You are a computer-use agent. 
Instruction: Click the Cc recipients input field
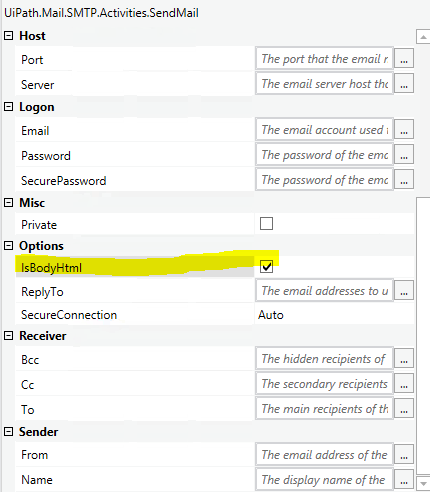(324, 384)
